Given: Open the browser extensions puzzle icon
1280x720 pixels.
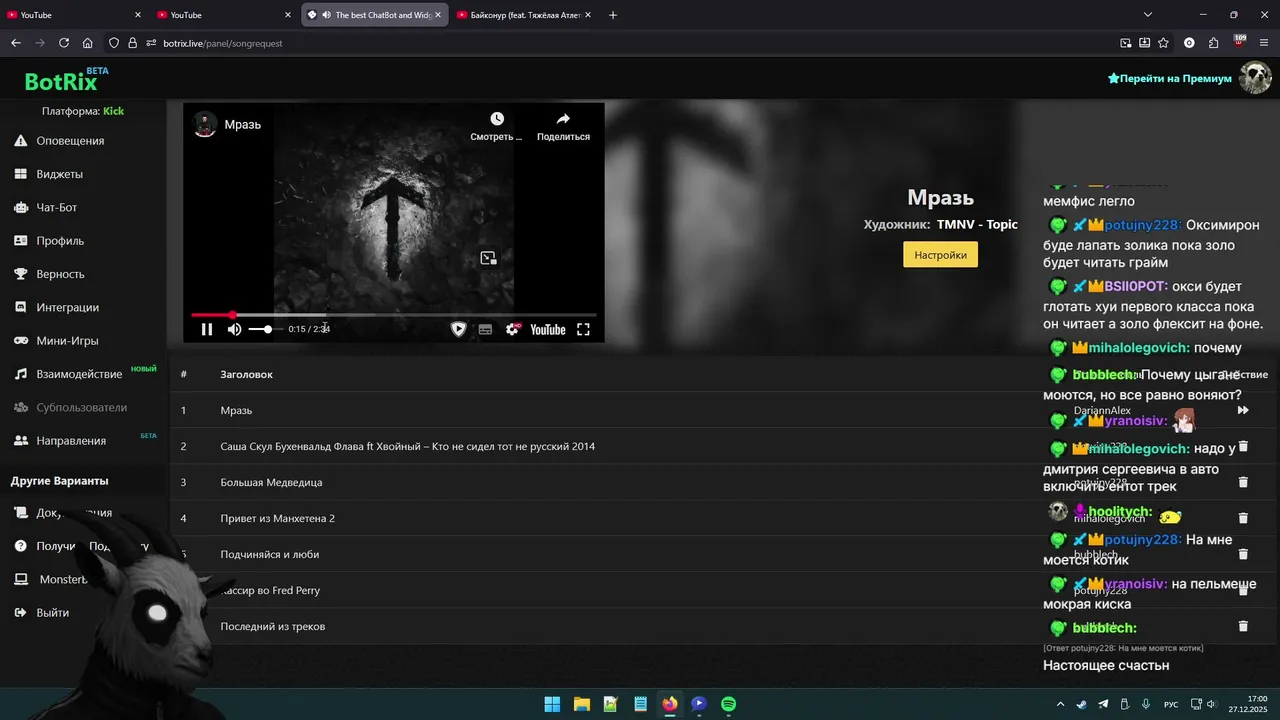Looking at the screenshot, I should 1214,43.
